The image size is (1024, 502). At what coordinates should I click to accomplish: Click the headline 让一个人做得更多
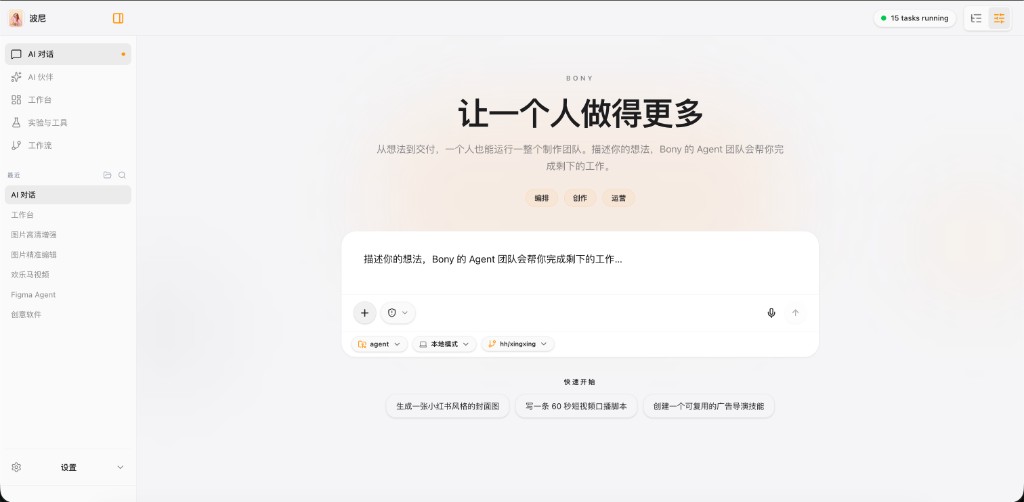[x=580, y=114]
